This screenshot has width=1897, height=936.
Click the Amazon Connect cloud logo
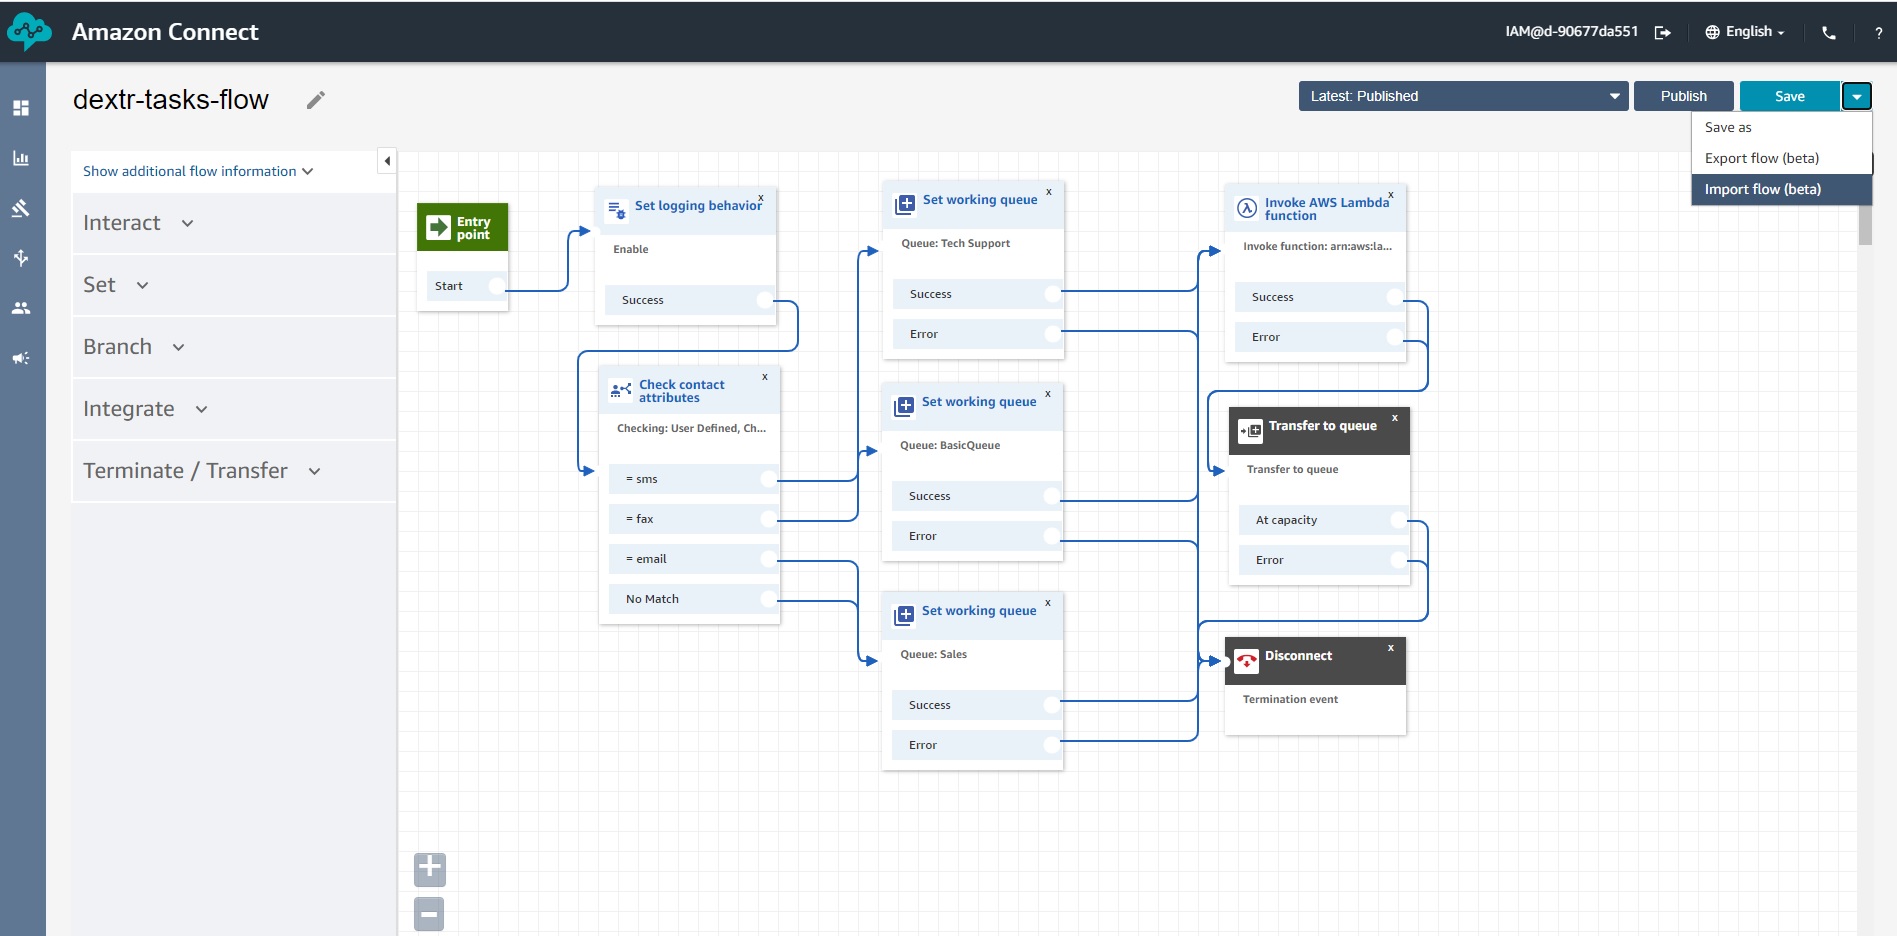(x=29, y=32)
